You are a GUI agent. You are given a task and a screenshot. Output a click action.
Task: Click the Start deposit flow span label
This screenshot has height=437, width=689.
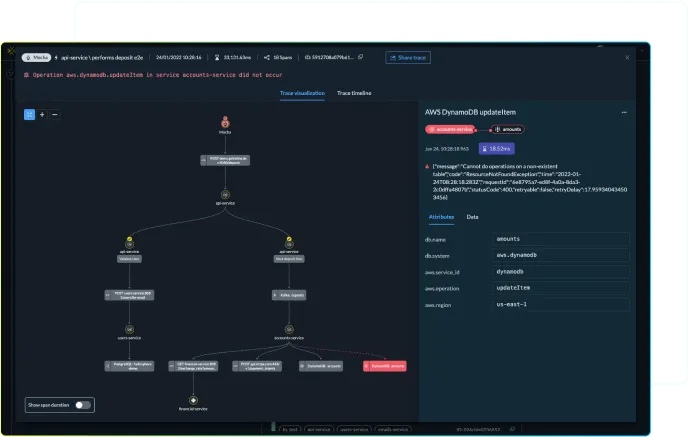289,259
